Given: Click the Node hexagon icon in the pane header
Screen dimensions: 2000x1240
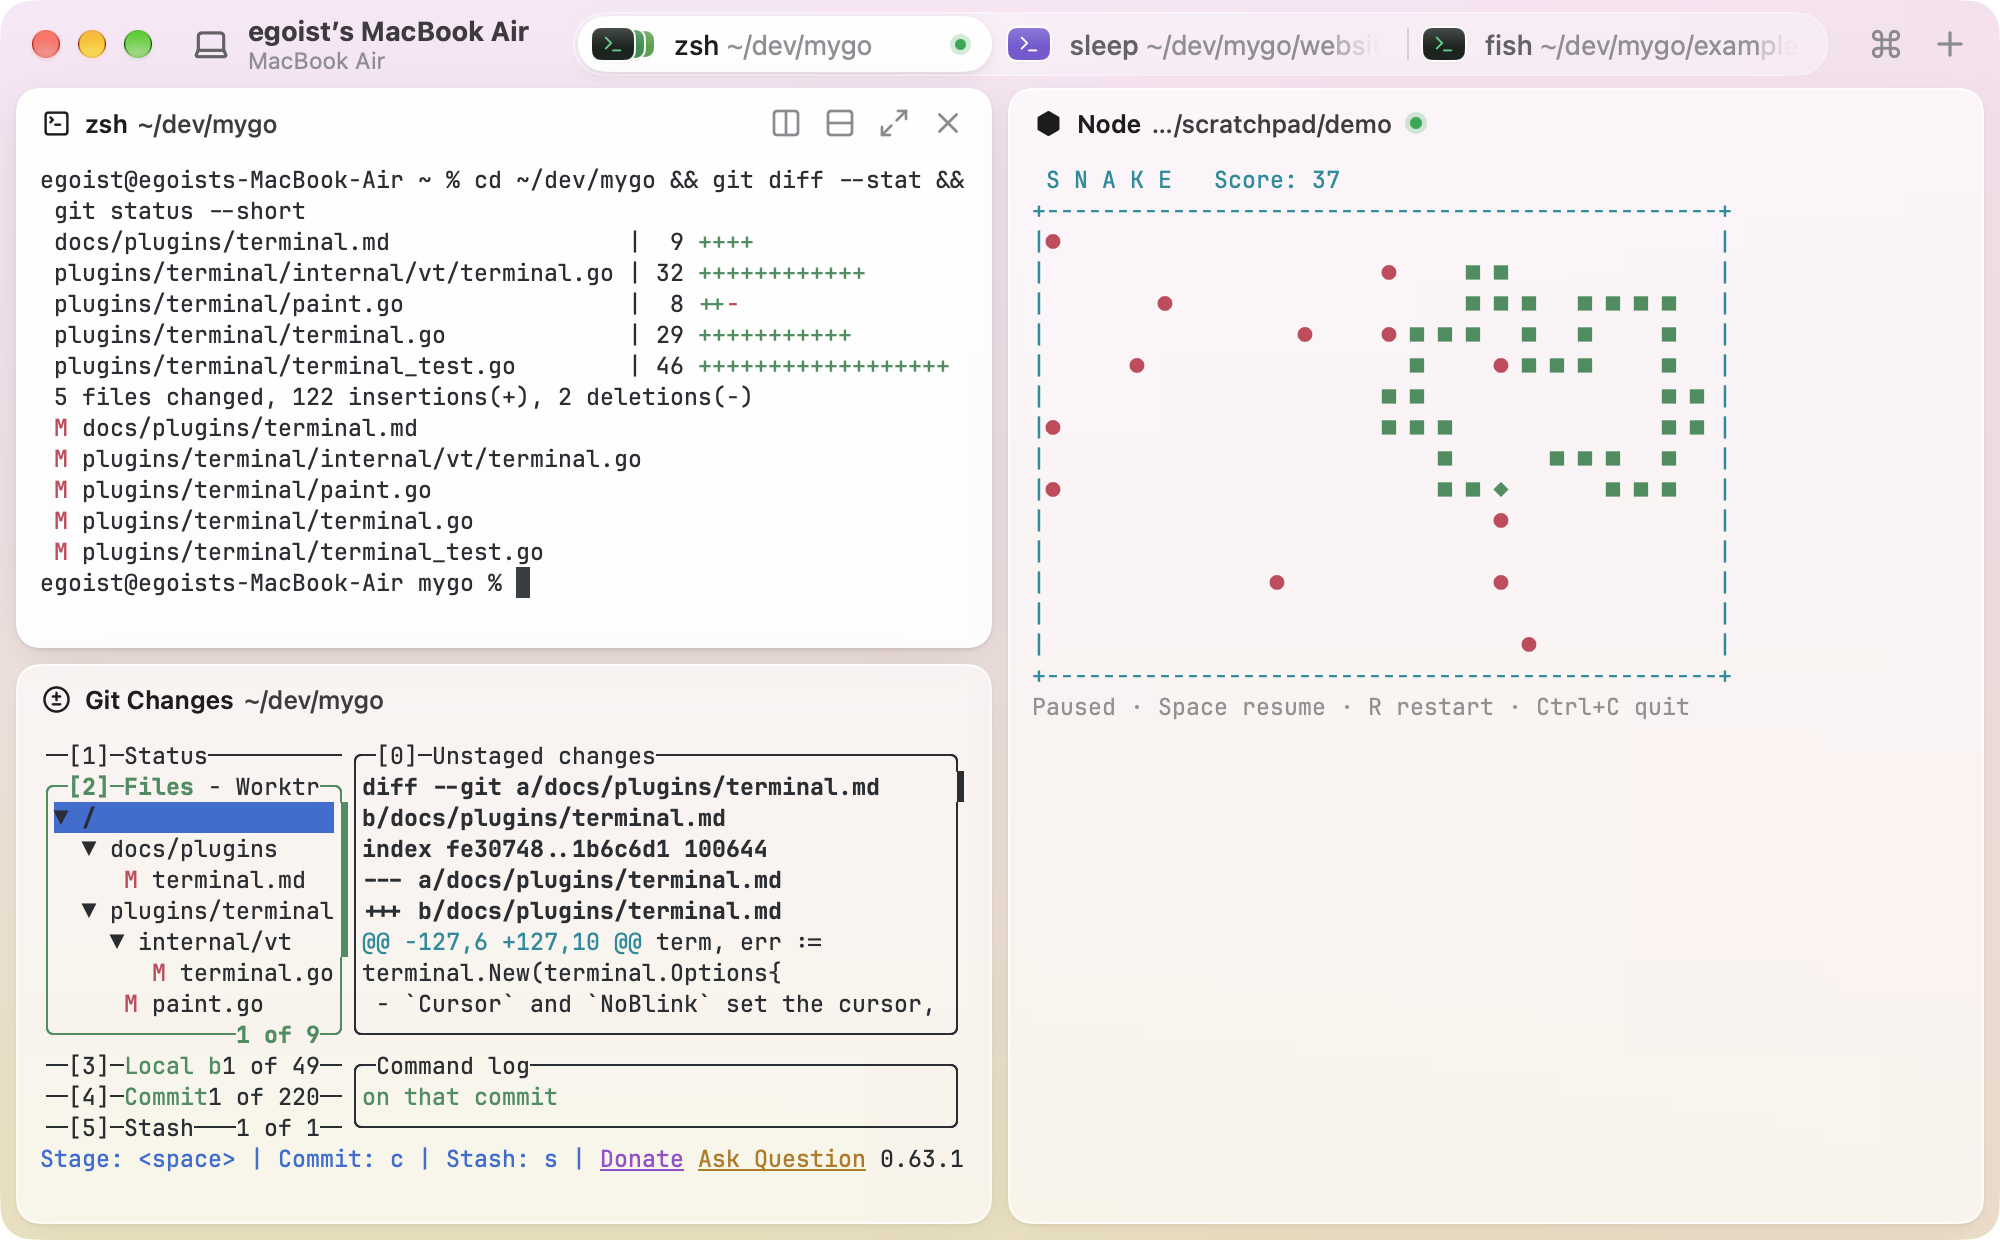Looking at the screenshot, I should (x=1049, y=124).
